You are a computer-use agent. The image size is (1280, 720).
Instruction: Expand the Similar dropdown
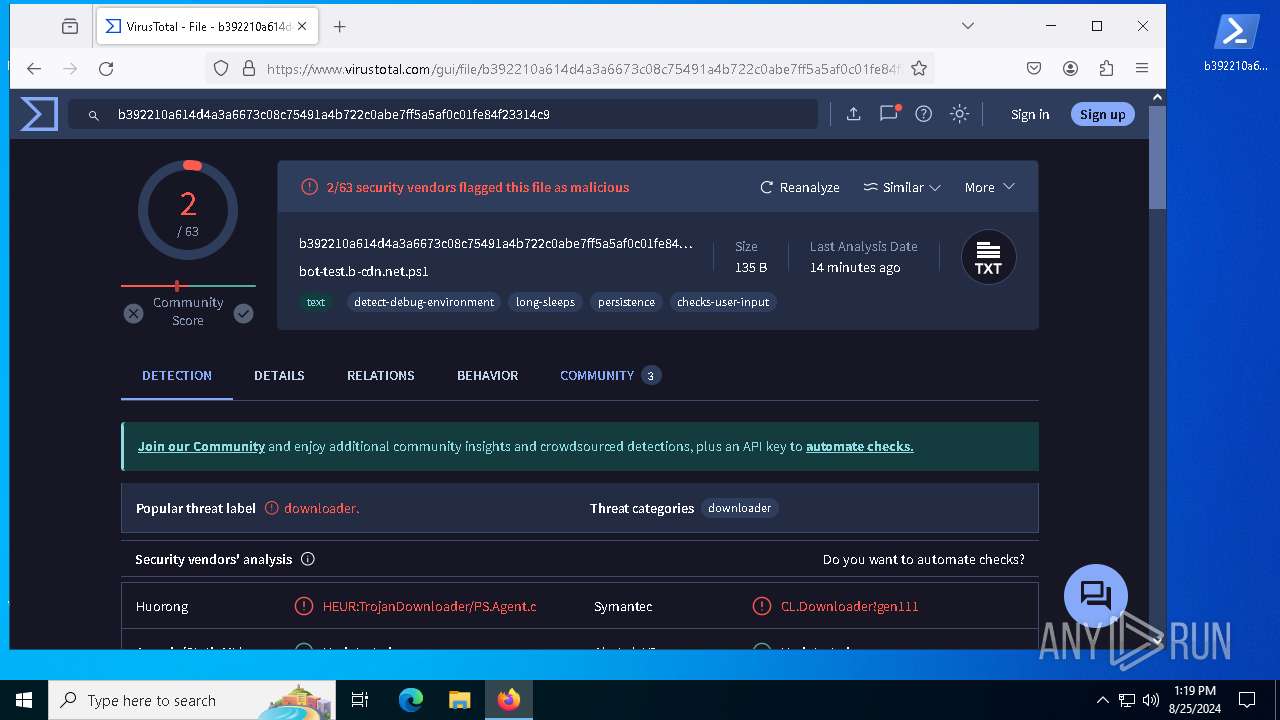[x=902, y=187]
